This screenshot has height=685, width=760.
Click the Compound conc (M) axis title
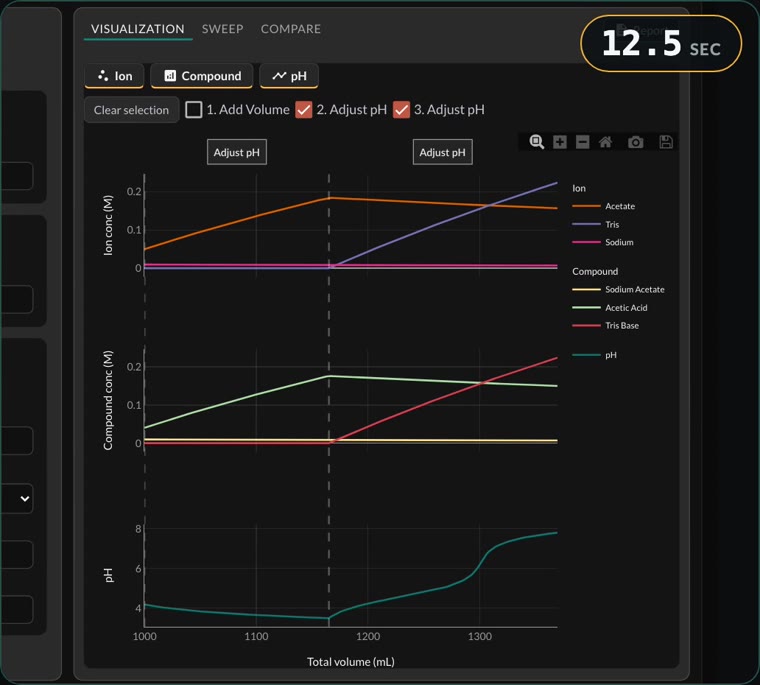pyautogui.click(x=108, y=400)
